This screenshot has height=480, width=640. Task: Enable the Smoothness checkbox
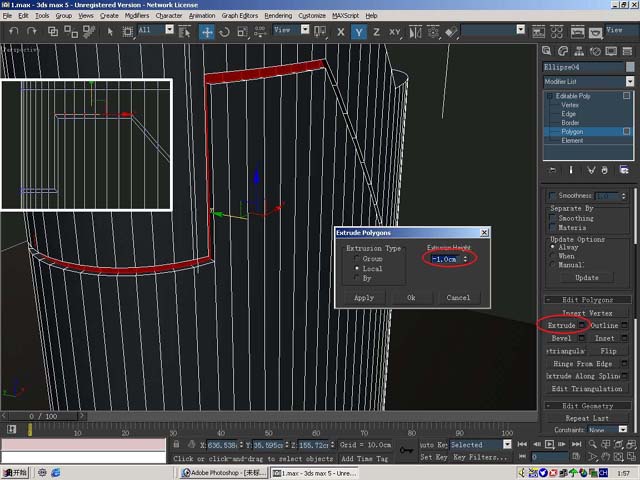[551, 196]
